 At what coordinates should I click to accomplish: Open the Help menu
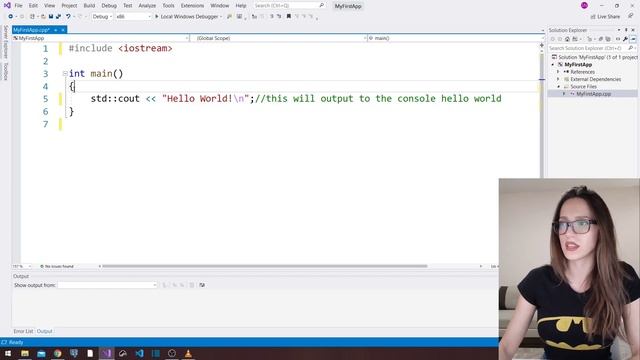(241, 6)
